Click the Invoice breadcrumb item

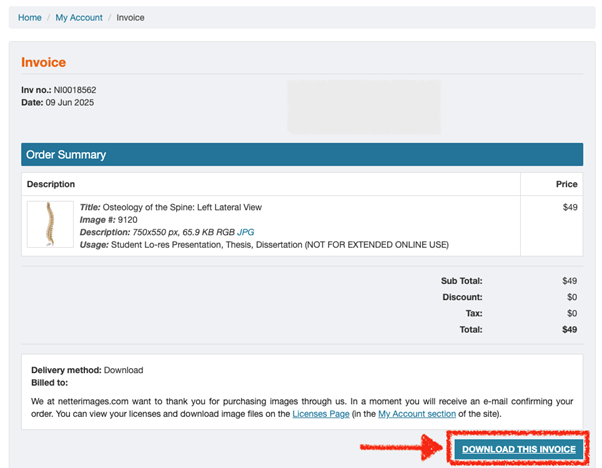(x=130, y=18)
